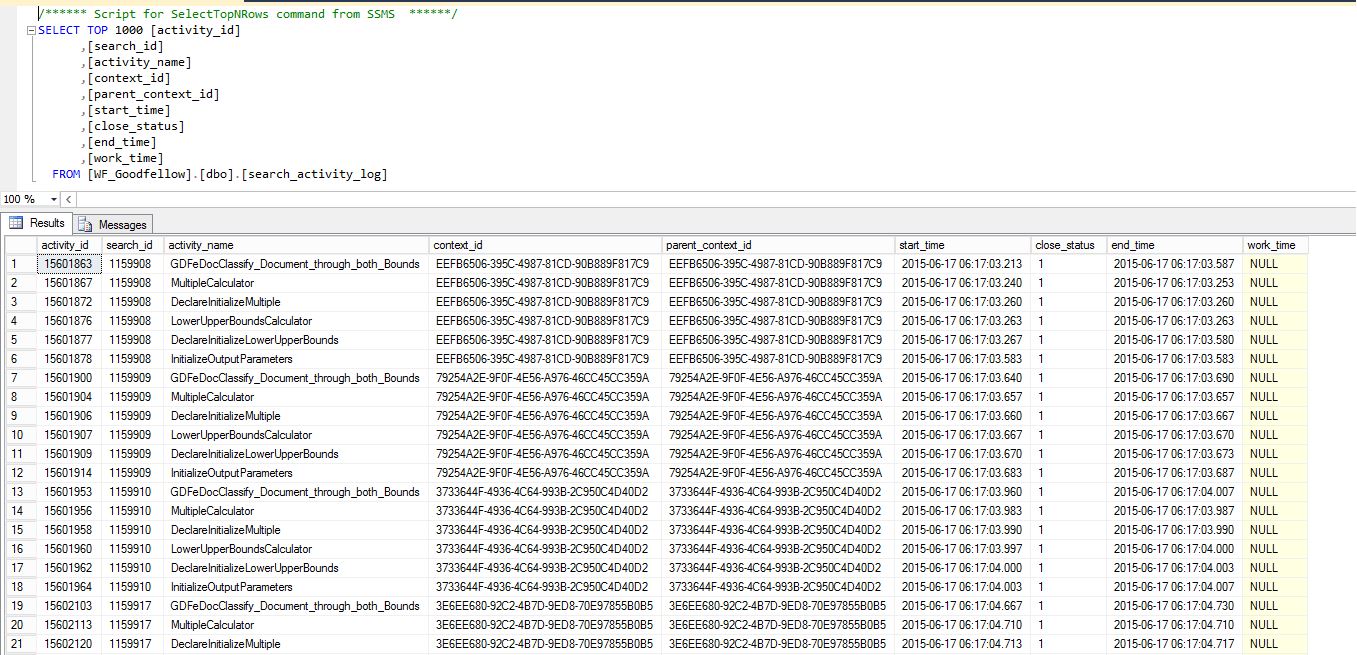This screenshot has width=1357, height=655.
Task: Click the SELECT TOP 1000 query line
Action: coord(139,30)
